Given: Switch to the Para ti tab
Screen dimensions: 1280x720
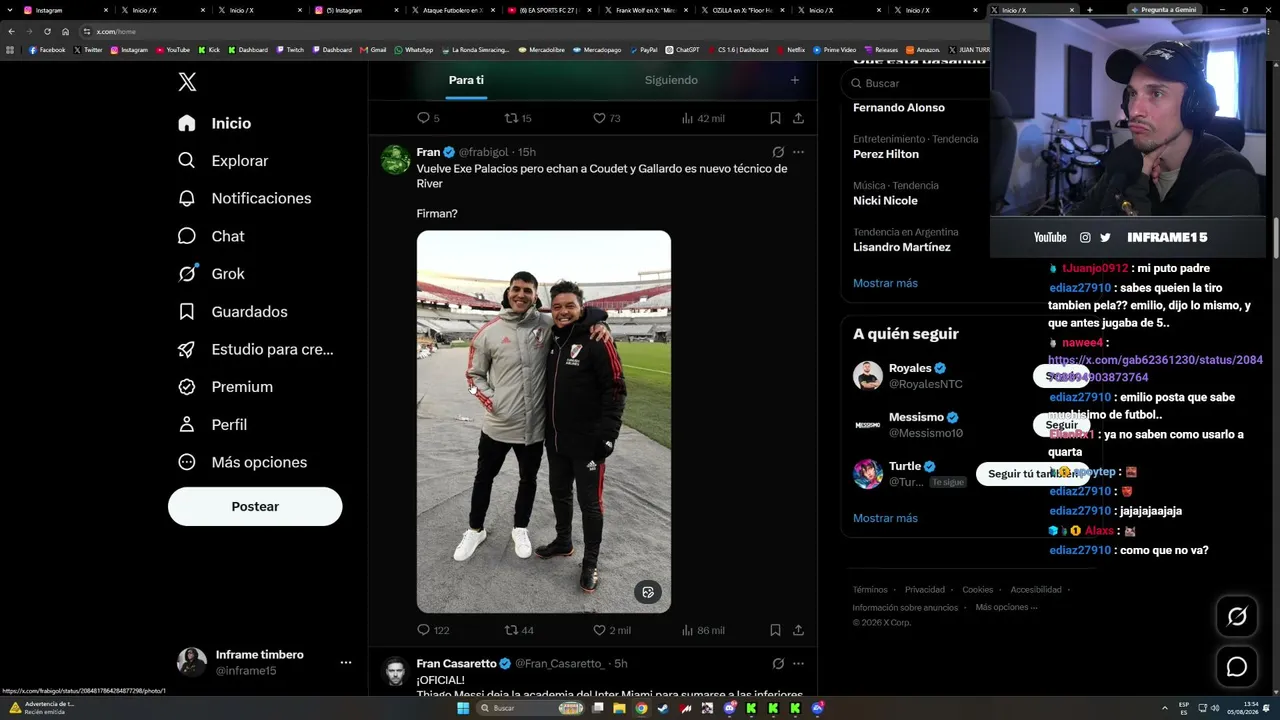Looking at the screenshot, I should 466,80.
